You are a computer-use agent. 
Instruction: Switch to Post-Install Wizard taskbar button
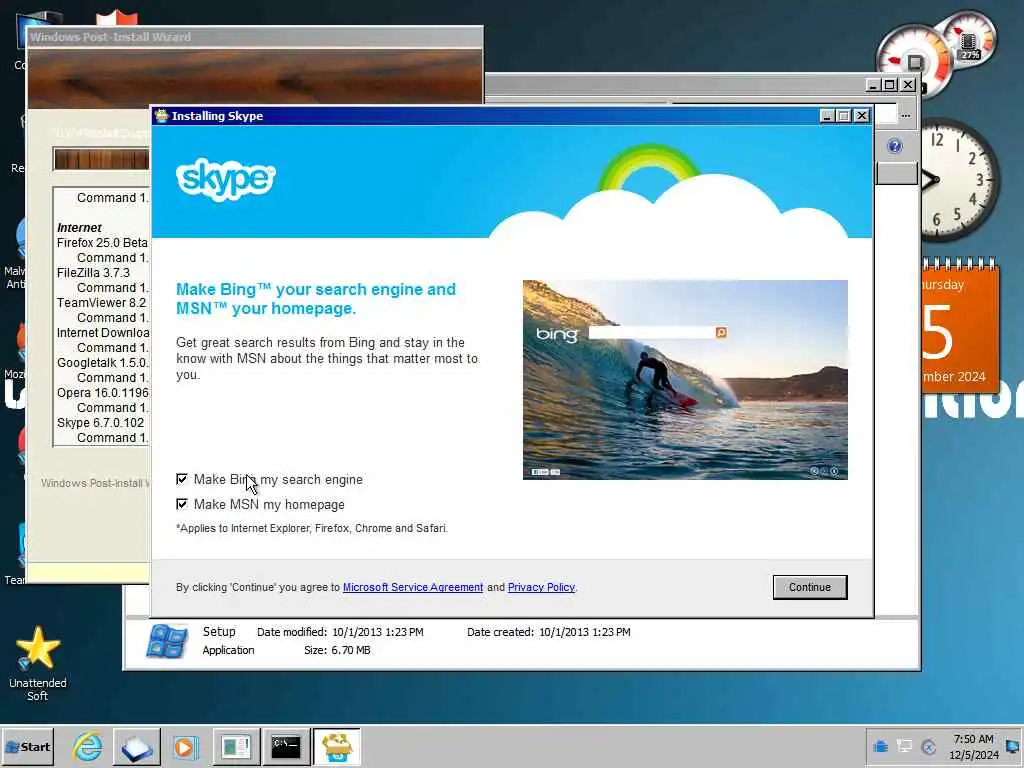click(236, 746)
